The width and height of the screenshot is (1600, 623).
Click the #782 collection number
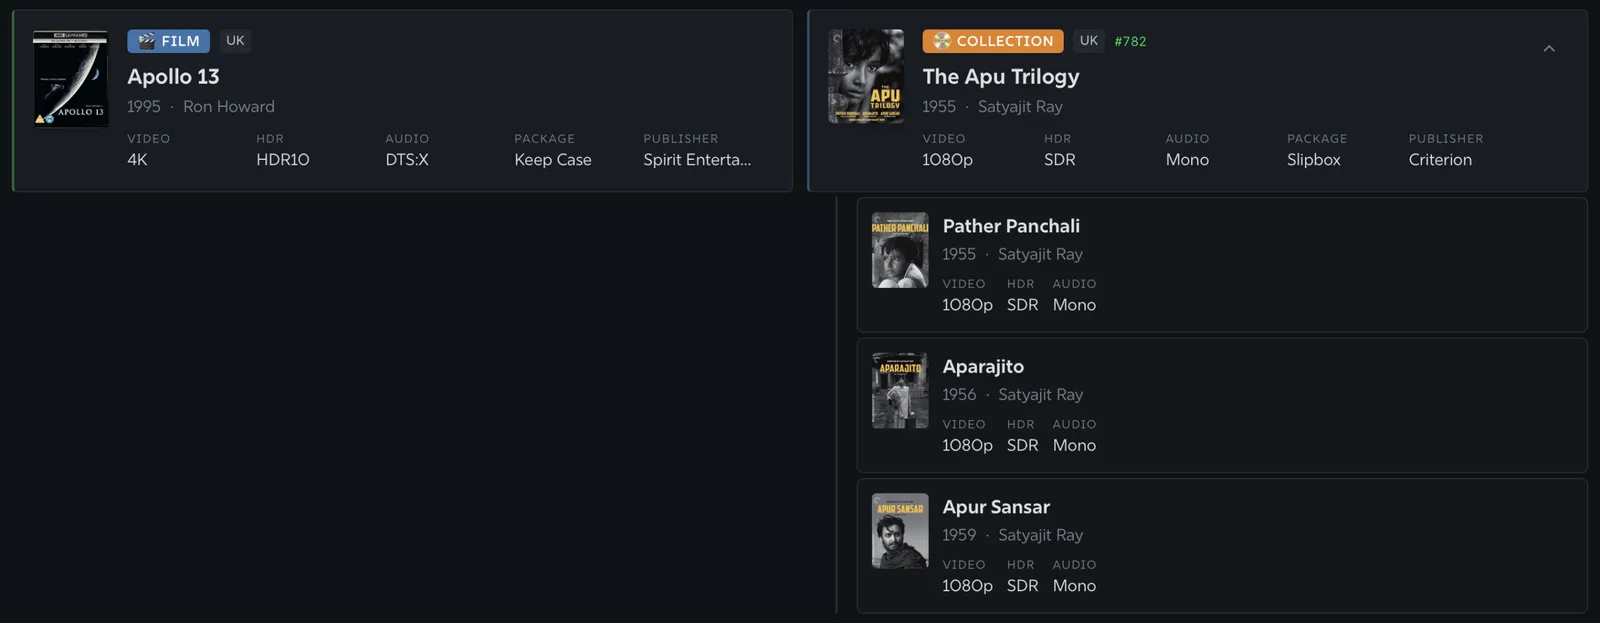(x=1130, y=41)
